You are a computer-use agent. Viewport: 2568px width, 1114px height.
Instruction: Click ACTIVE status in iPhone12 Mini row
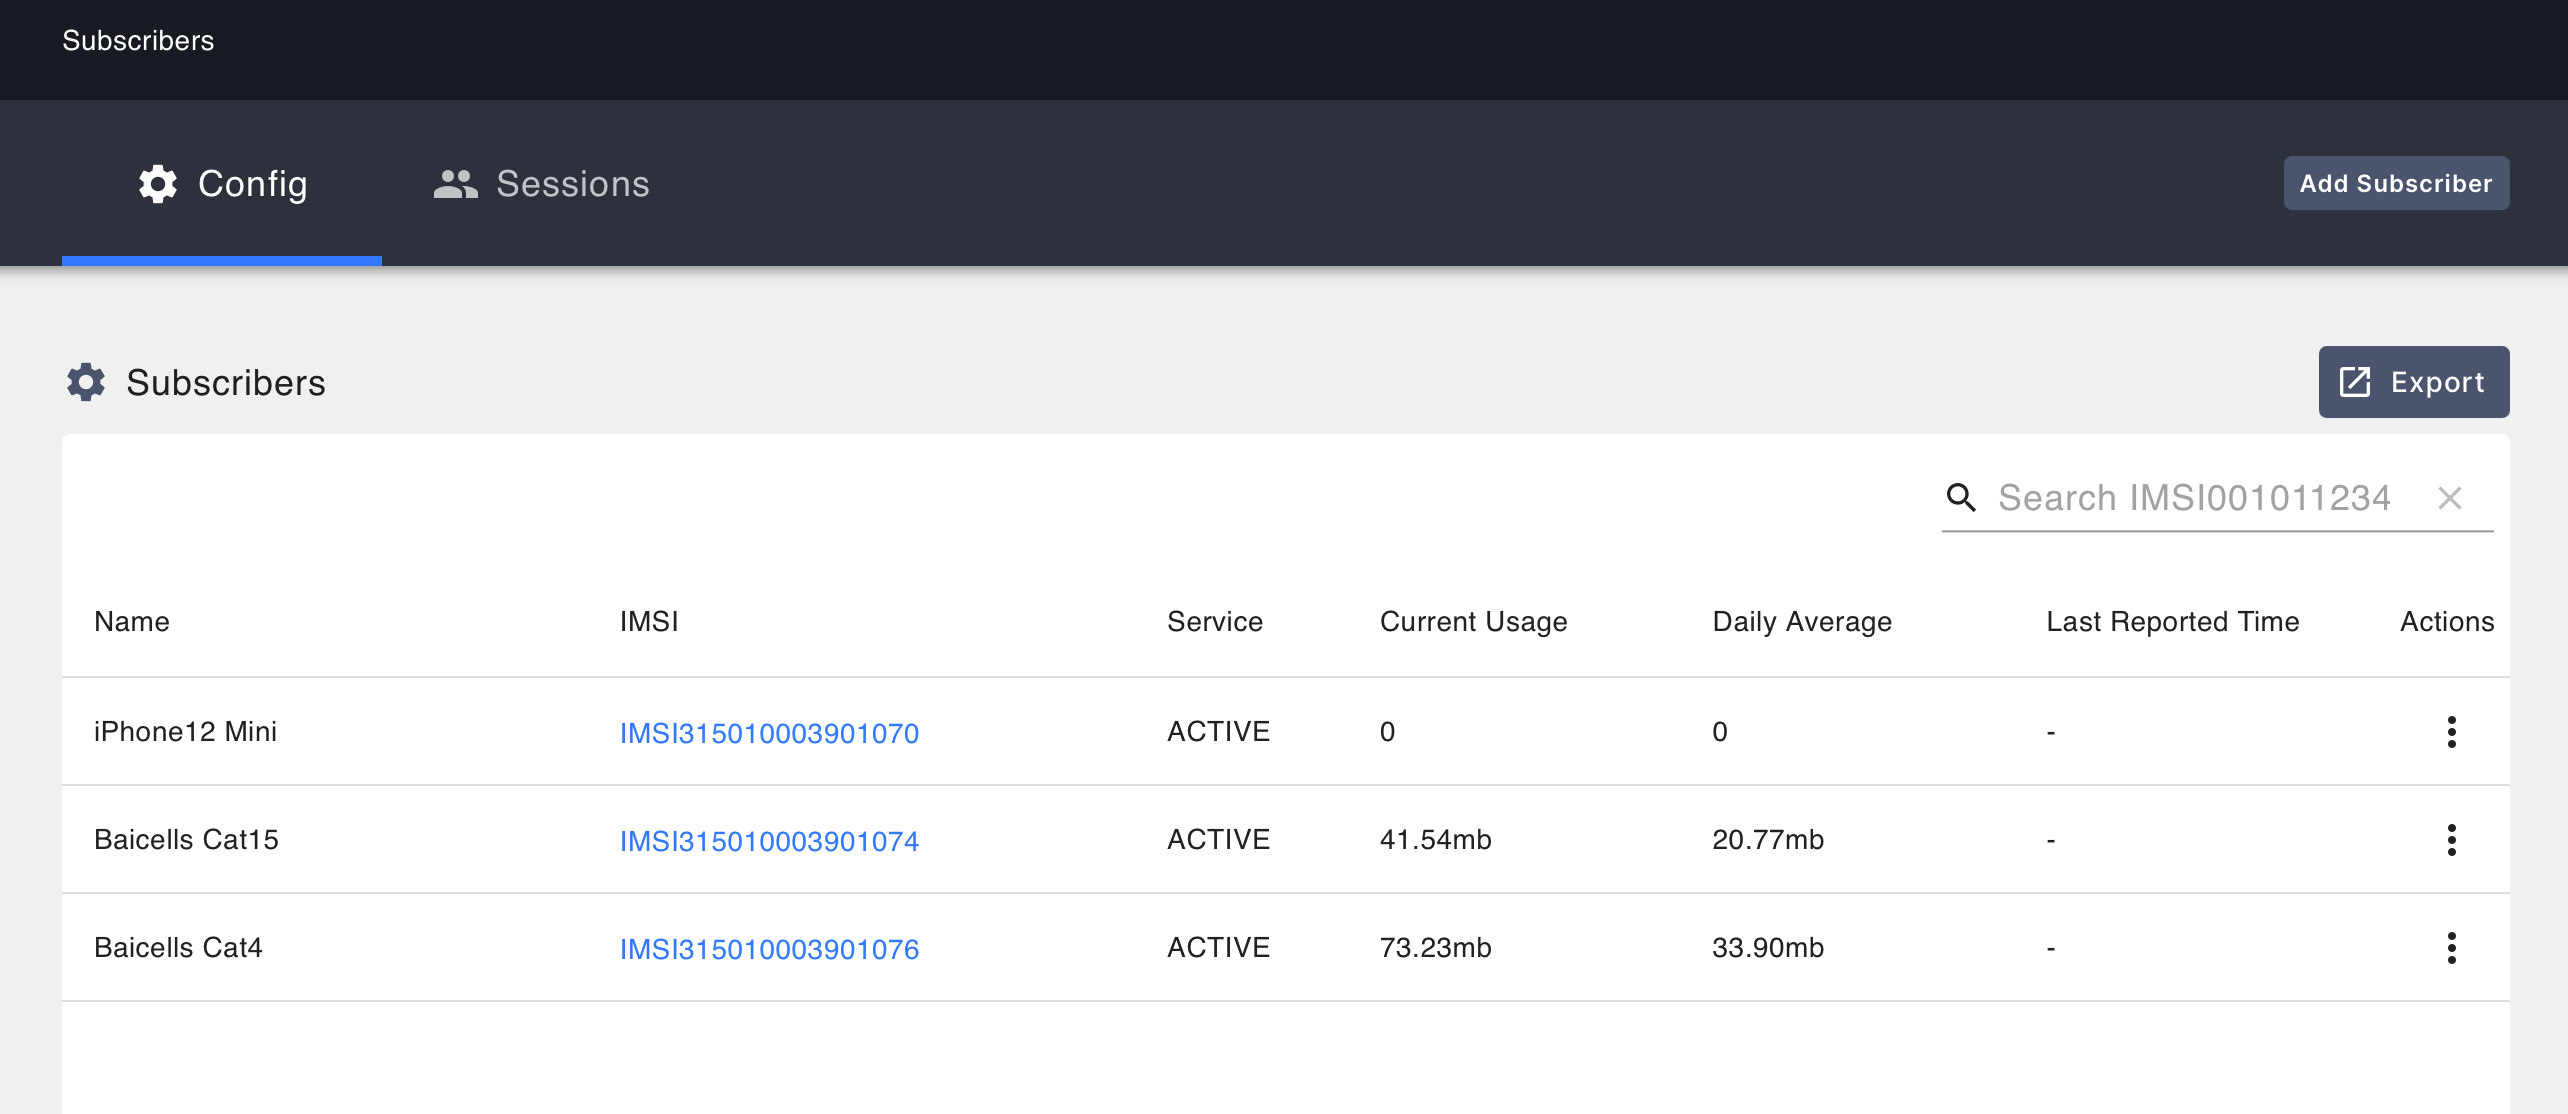1218,731
